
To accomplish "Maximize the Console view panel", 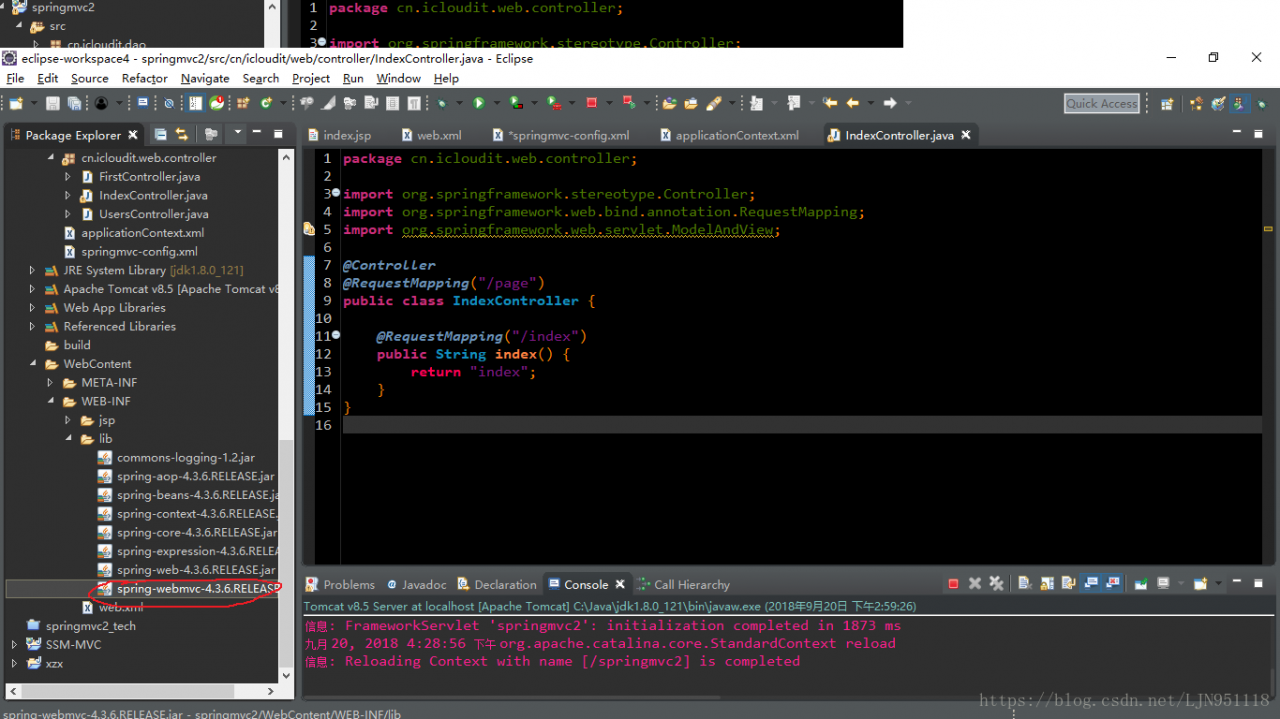I will [x=1258, y=583].
